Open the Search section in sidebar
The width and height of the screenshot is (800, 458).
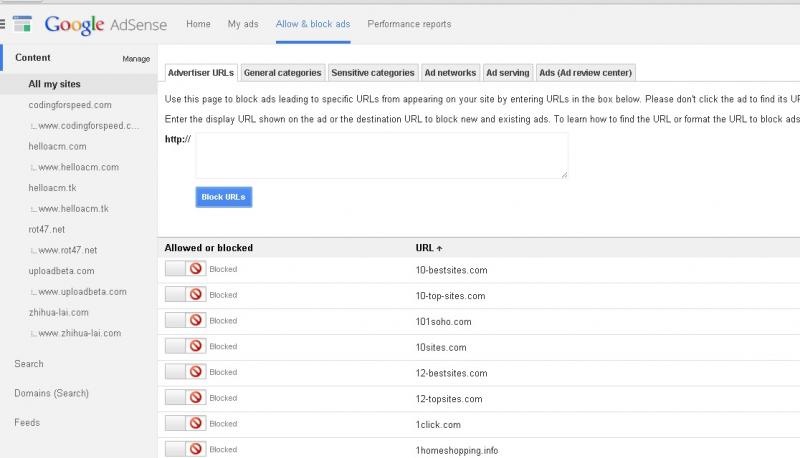pos(29,364)
